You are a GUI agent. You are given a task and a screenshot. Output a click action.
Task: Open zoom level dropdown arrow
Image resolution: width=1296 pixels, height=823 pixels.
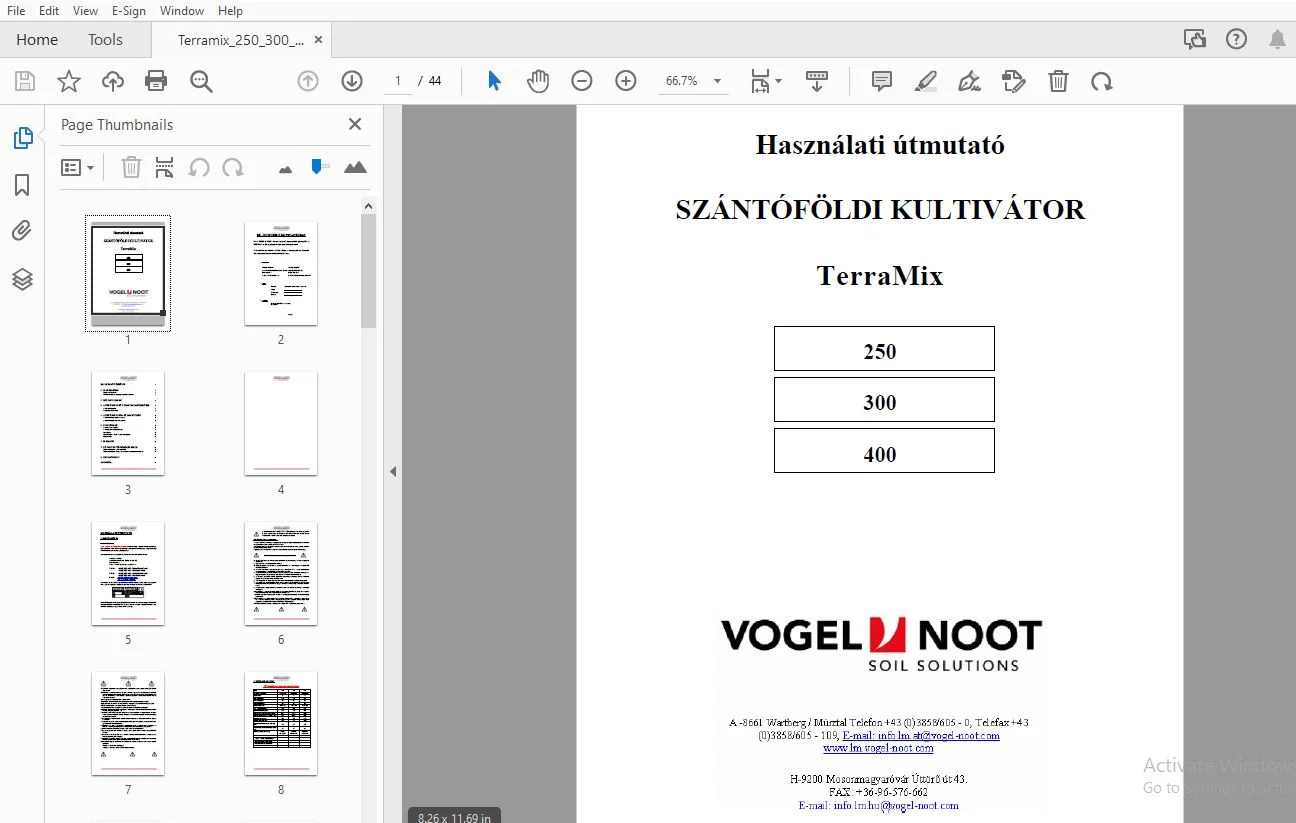pyautogui.click(x=717, y=81)
